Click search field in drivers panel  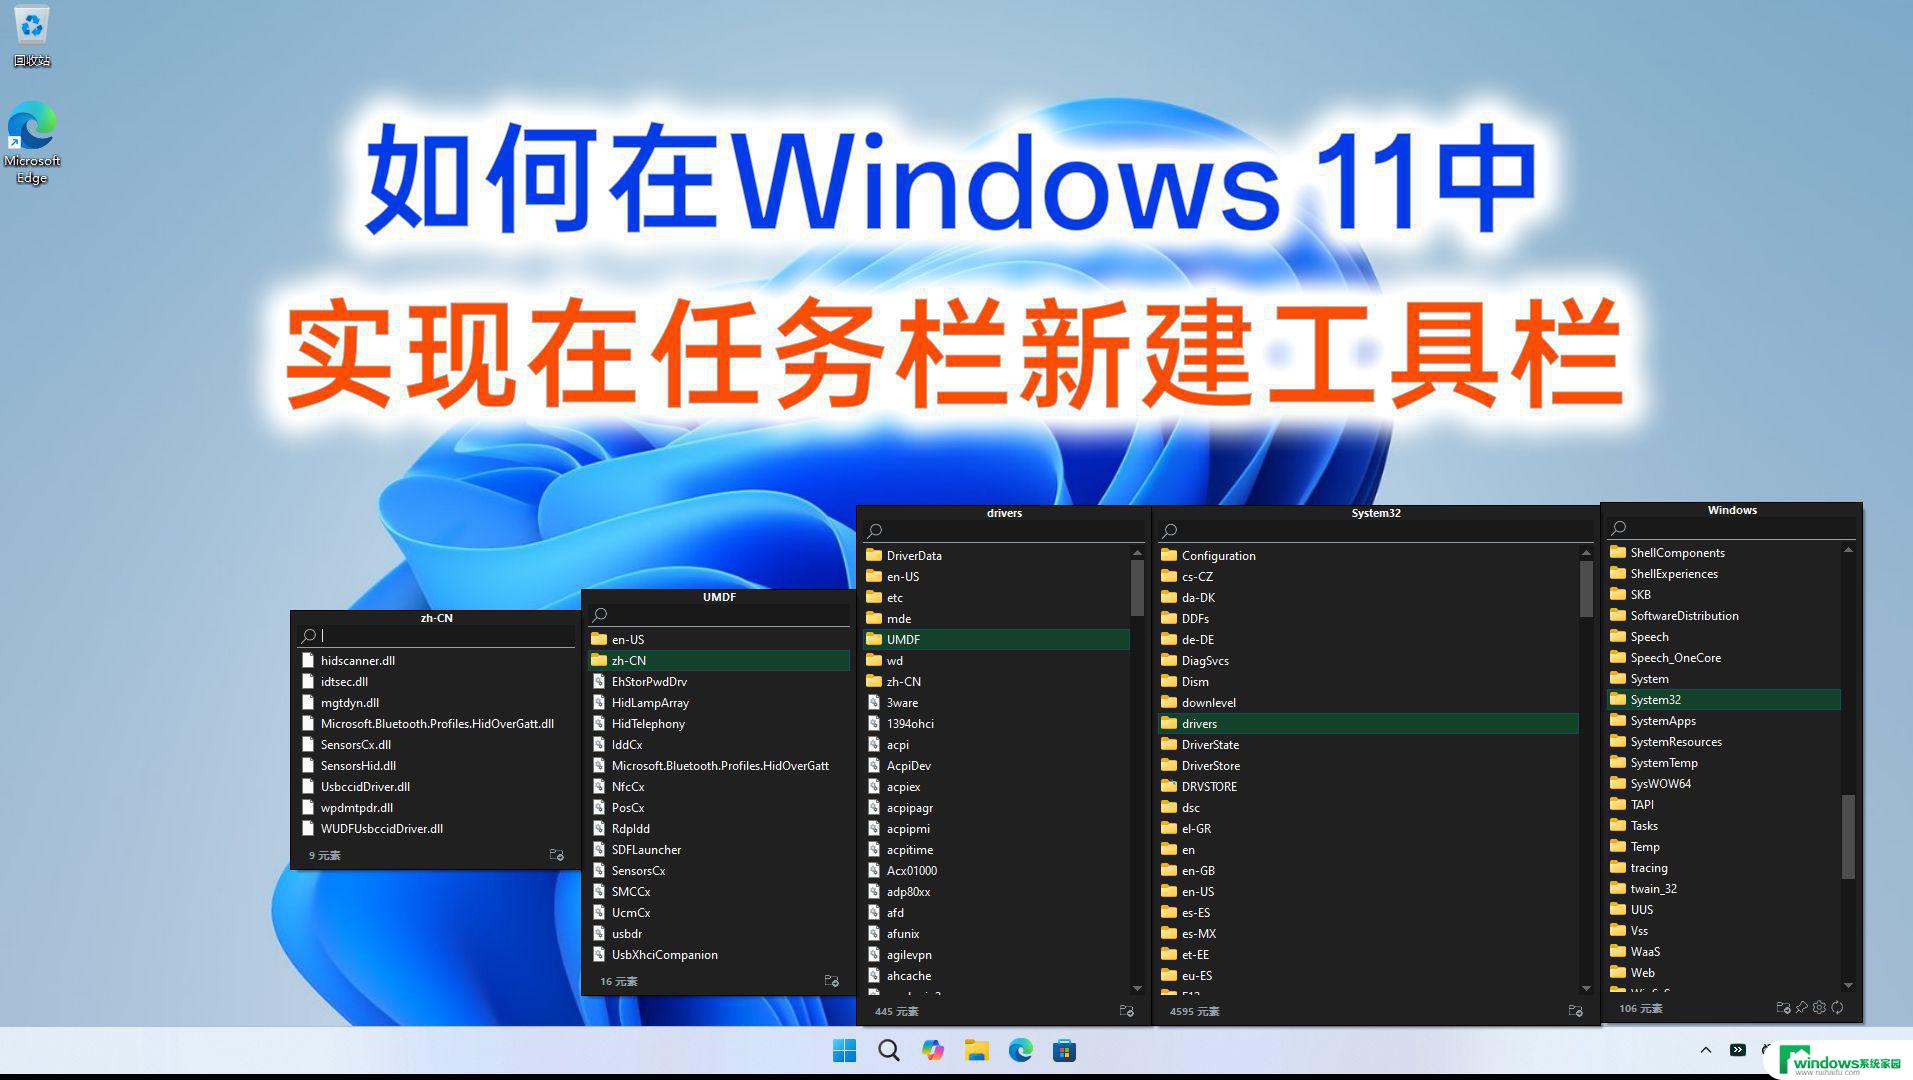[x=1004, y=531]
